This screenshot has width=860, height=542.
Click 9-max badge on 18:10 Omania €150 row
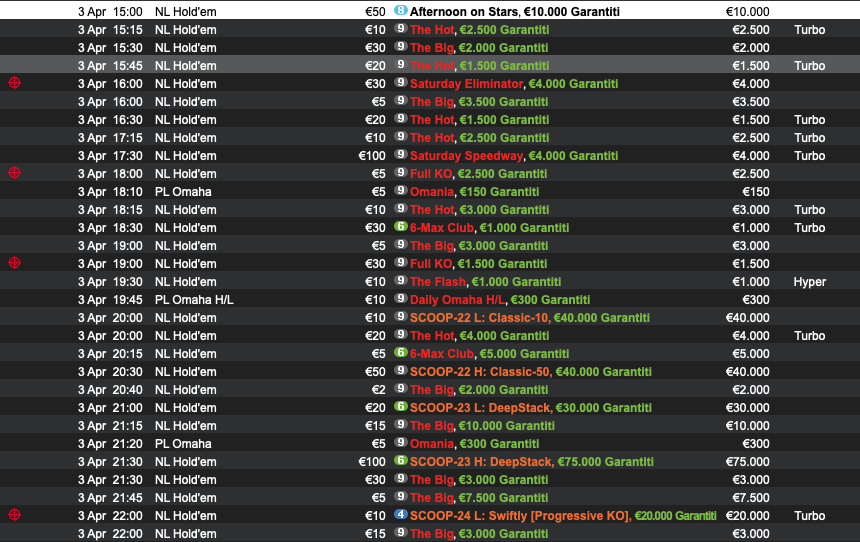401,191
